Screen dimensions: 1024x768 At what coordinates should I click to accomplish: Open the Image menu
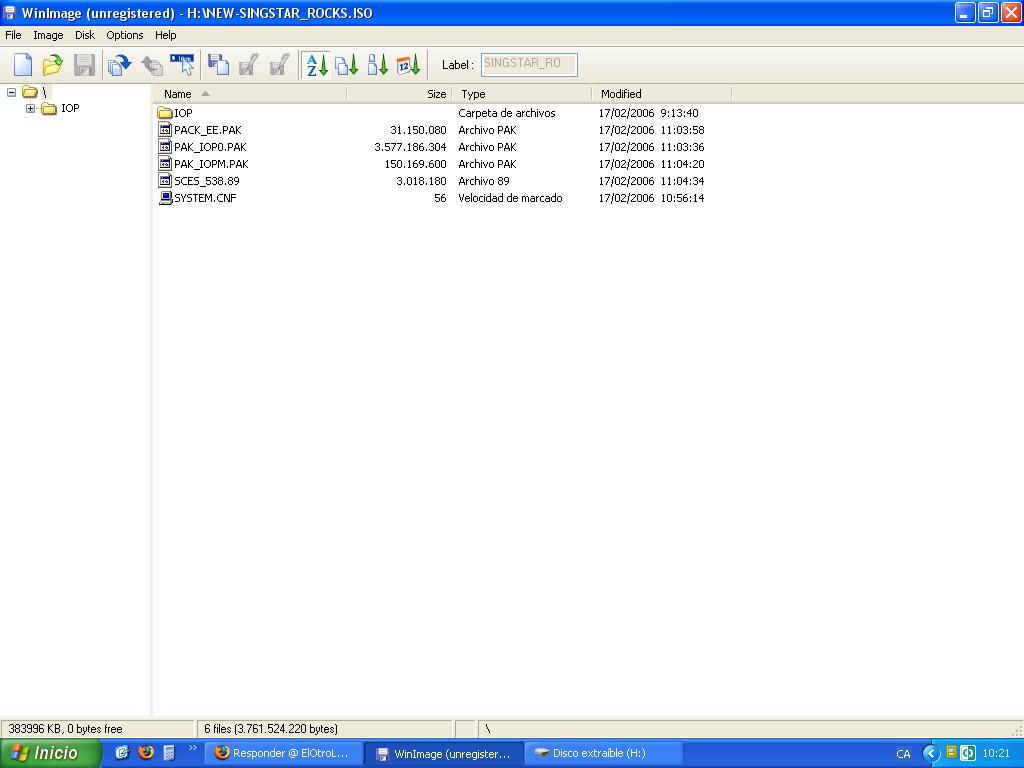click(48, 35)
